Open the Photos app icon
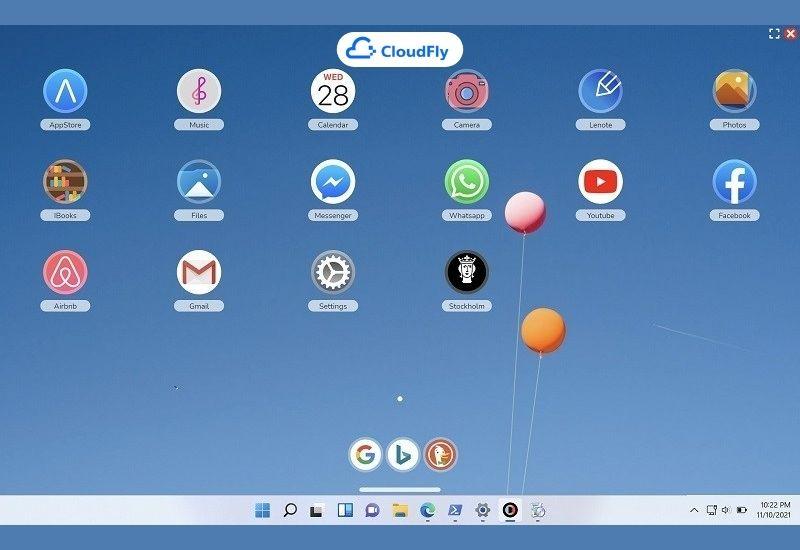The height and width of the screenshot is (550, 800). tap(734, 91)
